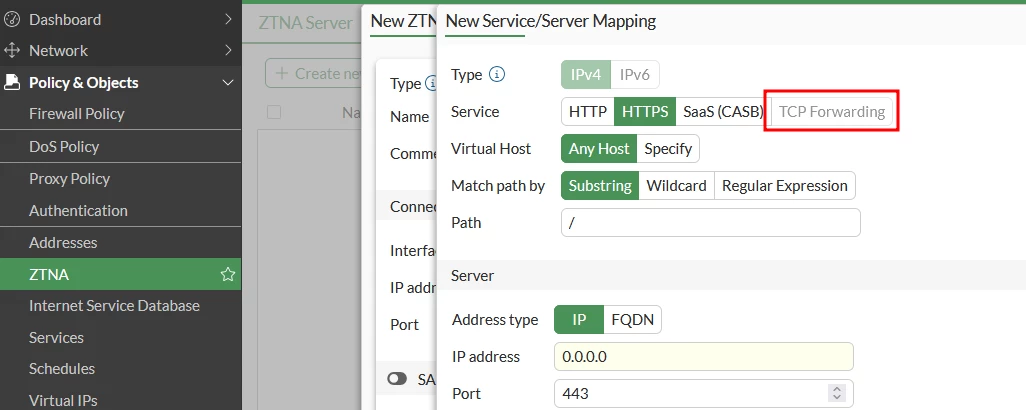The height and width of the screenshot is (410, 1026).
Task: Click the Dashboard gauge icon
Action: coord(12,20)
